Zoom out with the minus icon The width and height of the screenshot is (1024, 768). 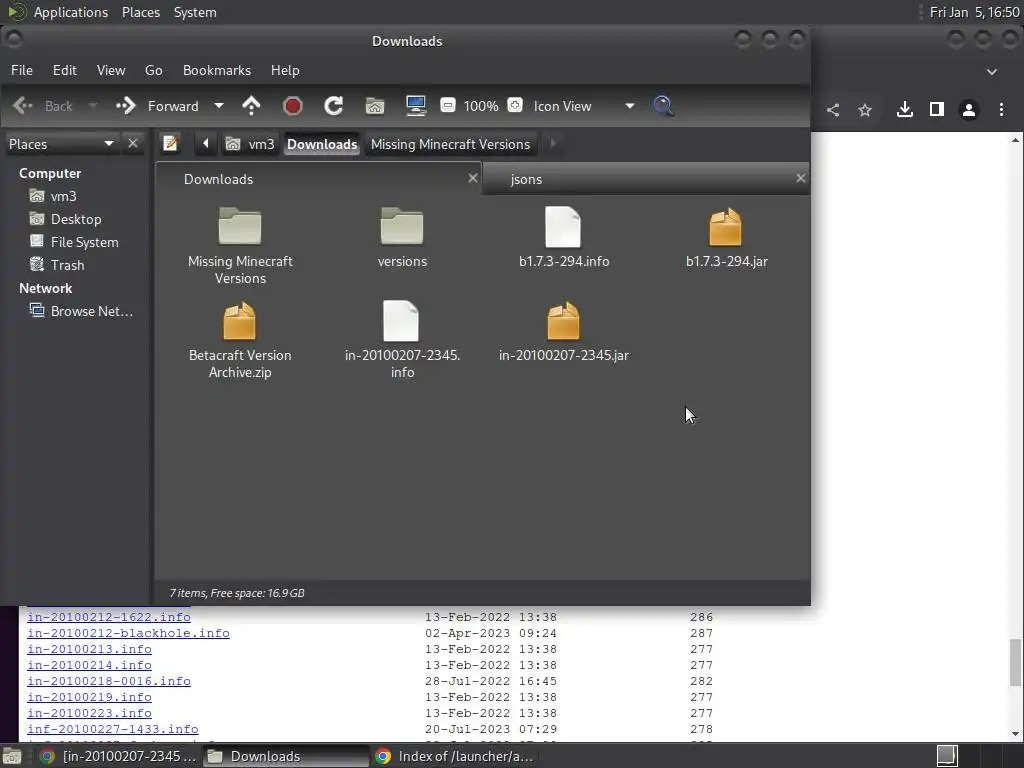coord(448,105)
